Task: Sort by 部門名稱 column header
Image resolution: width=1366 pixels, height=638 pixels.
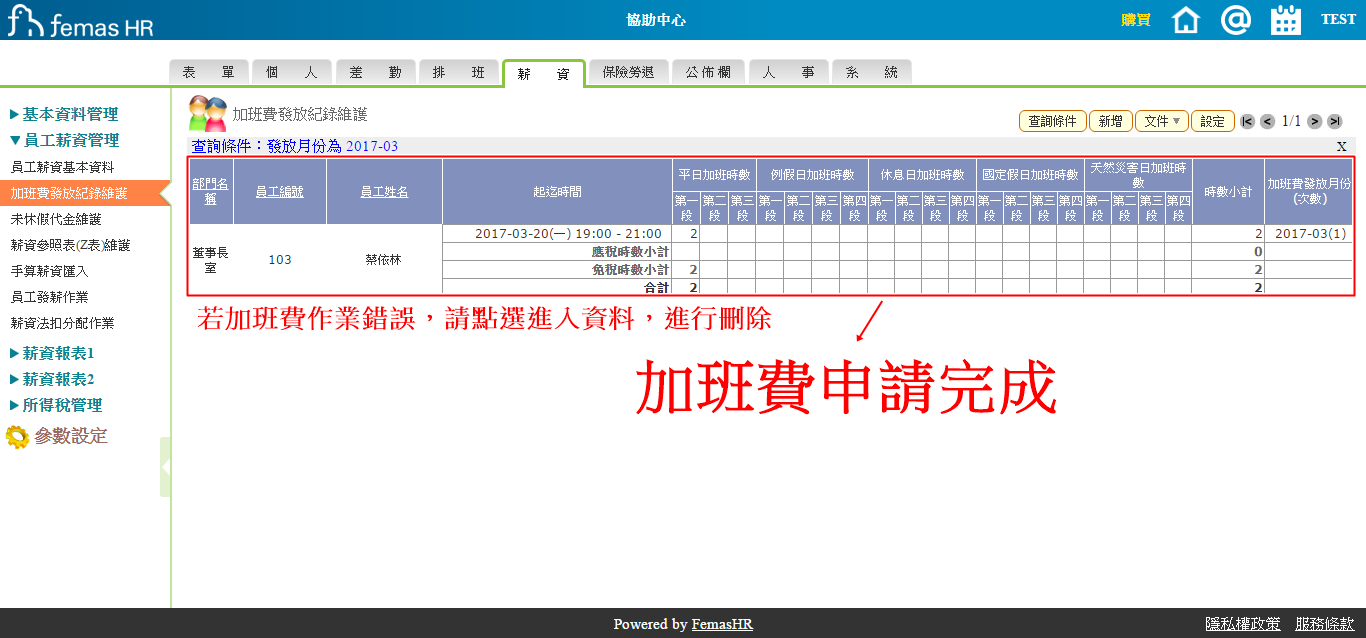Action: [x=210, y=191]
